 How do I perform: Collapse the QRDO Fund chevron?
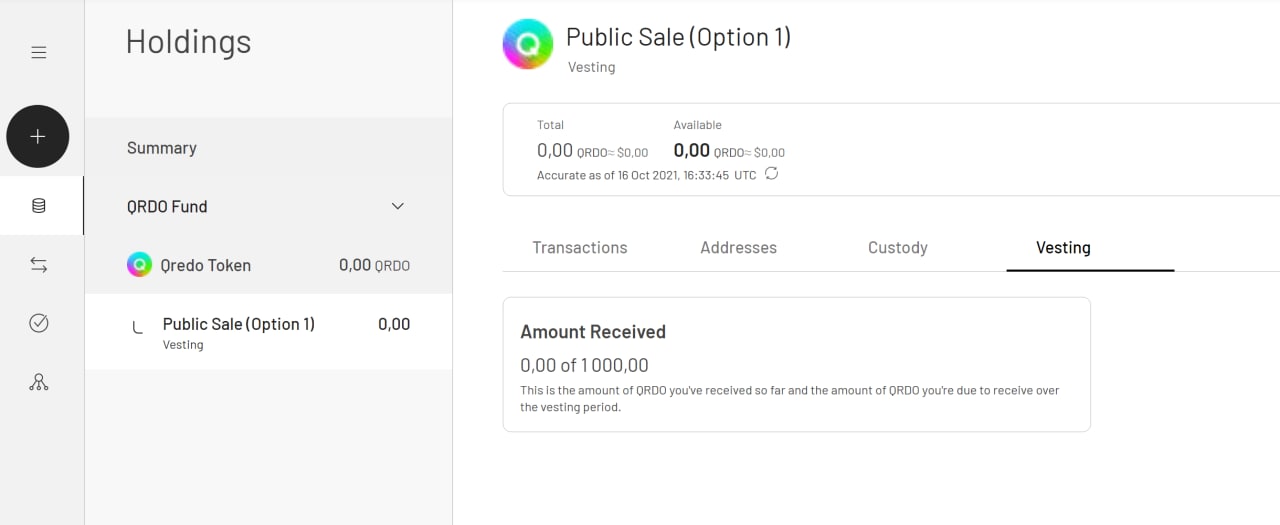point(397,206)
